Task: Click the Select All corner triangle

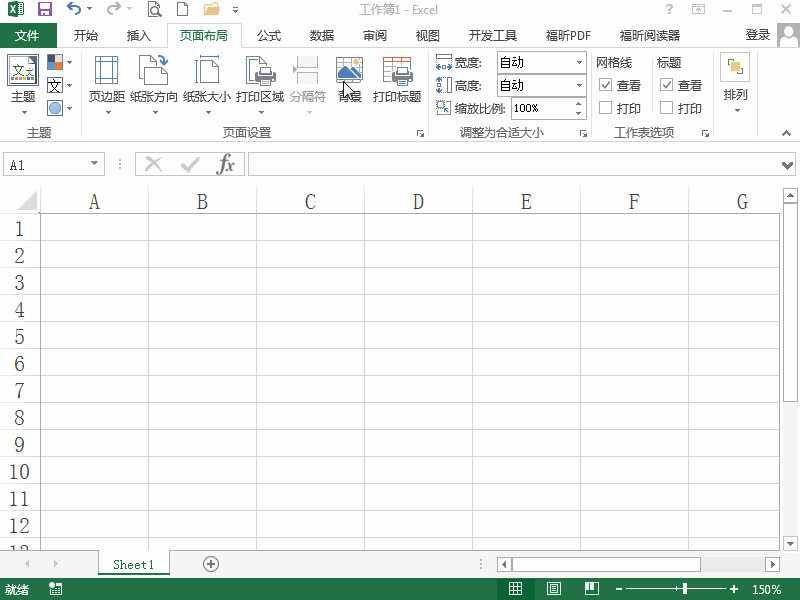Action: [x=27, y=201]
